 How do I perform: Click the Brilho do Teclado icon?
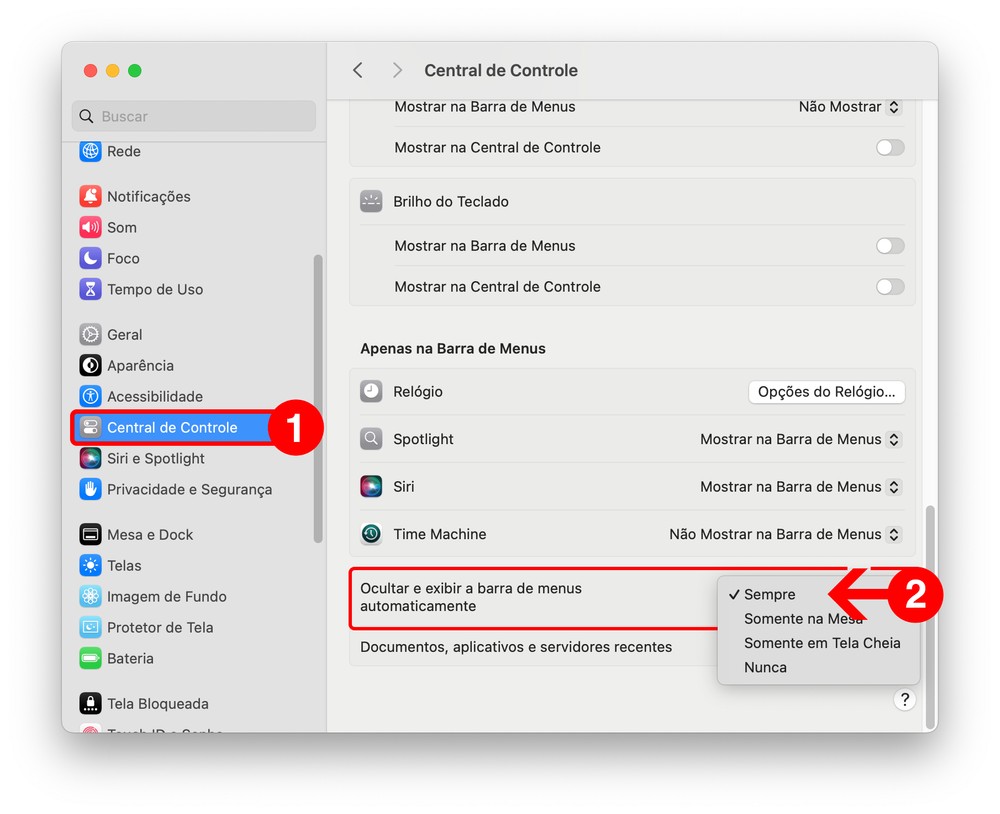click(371, 201)
